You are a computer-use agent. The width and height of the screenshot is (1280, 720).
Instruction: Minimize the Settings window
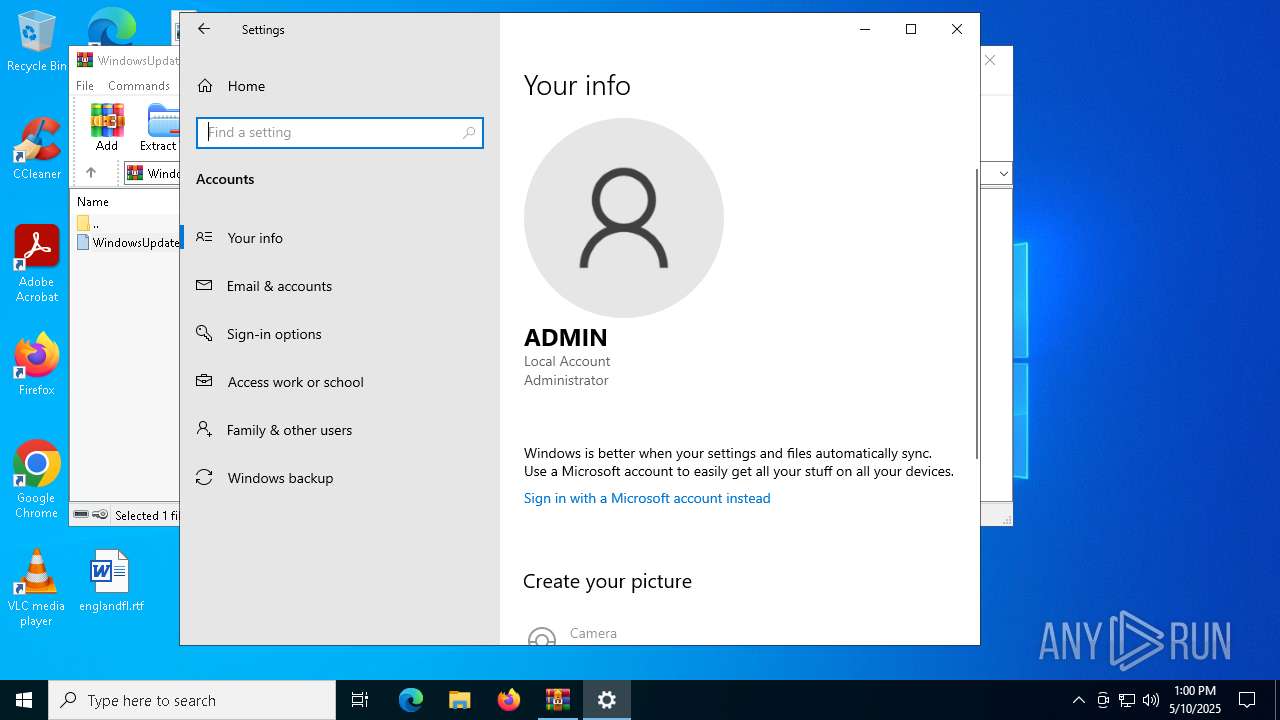pos(865,29)
